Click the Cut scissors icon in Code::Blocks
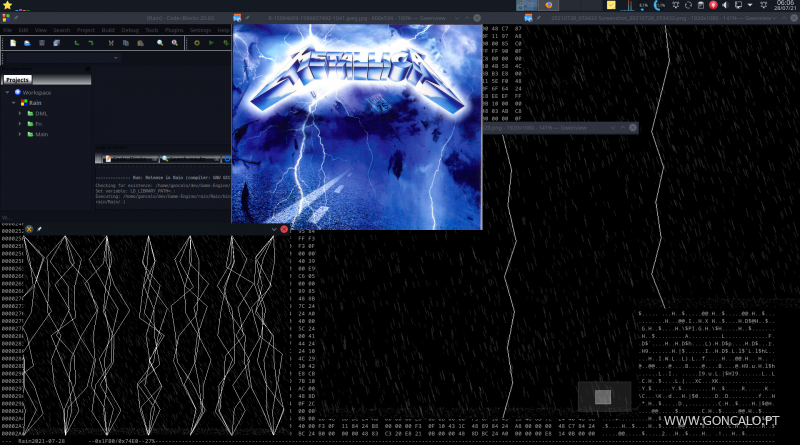The image size is (800, 445). [111, 43]
